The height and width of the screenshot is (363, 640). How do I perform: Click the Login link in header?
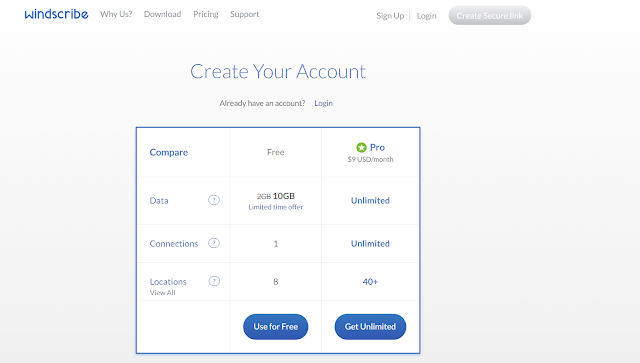coord(427,16)
